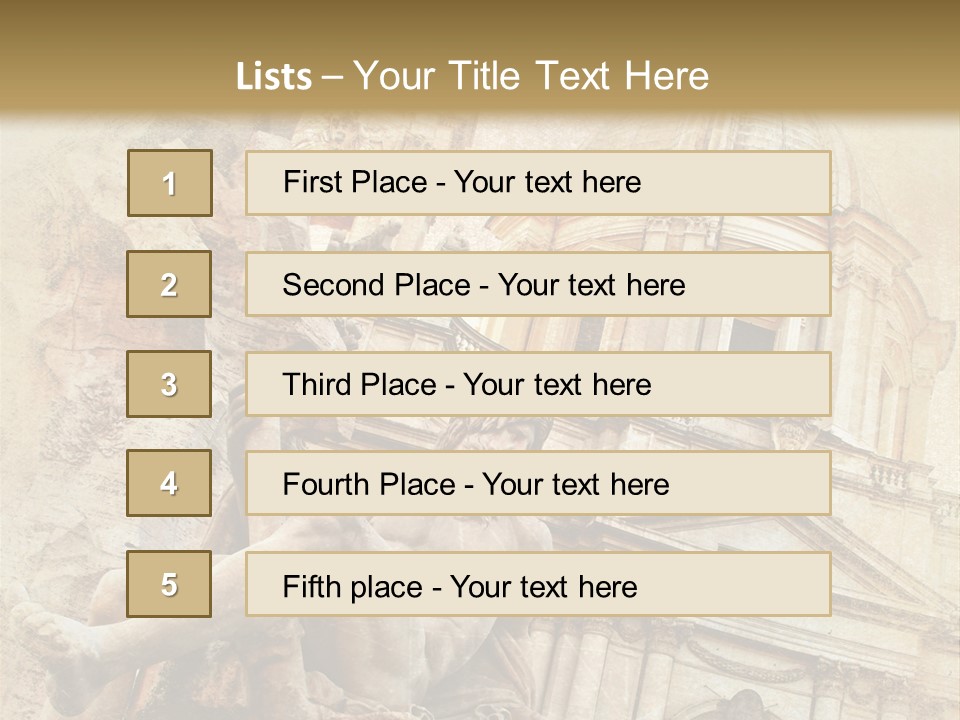
Task: Click the number 1 box
Action: pos(170,183)
